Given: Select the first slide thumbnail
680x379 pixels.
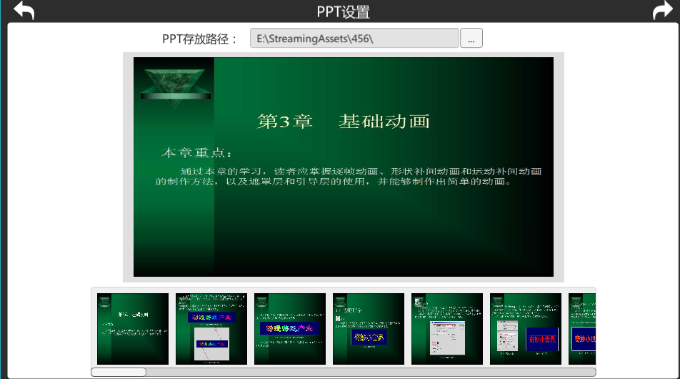Looking at the screenshot, I should click(x=133, y=329).
